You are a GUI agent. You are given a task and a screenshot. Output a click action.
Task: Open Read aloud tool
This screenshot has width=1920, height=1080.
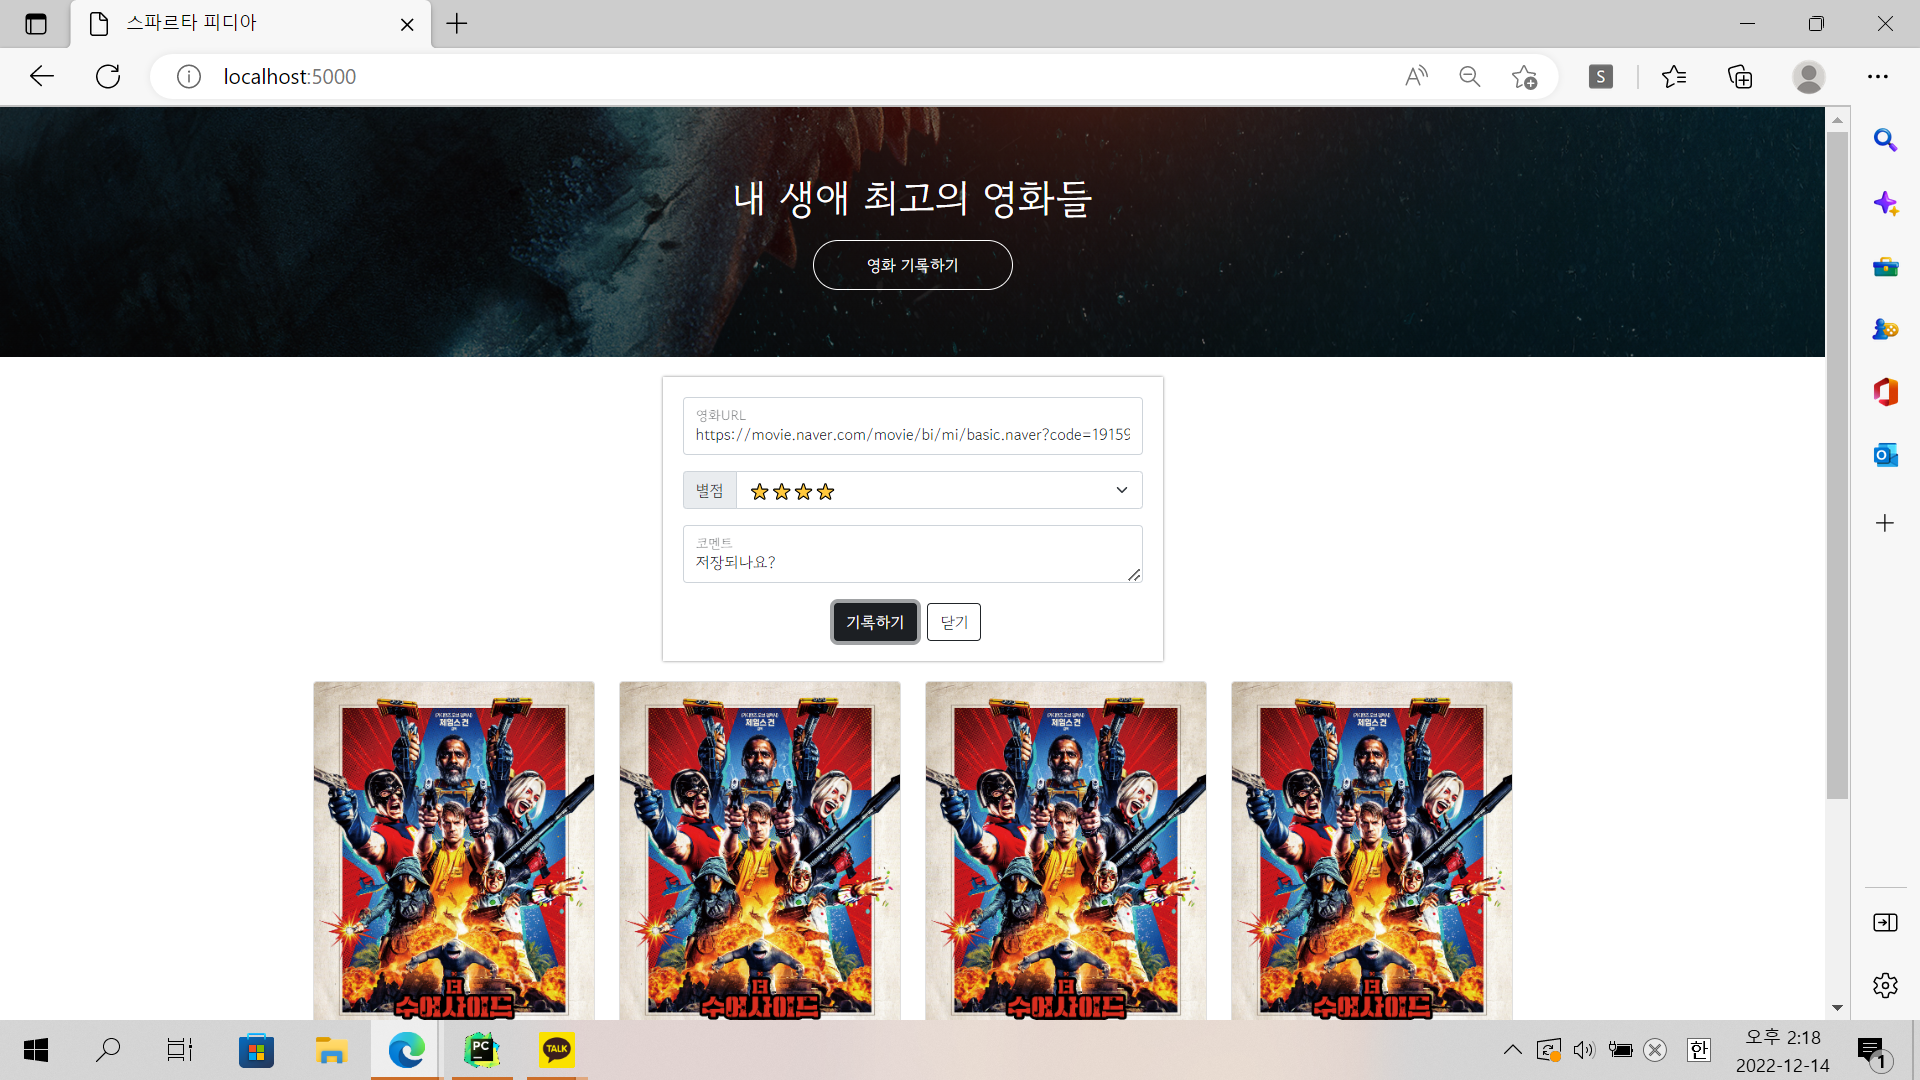(x=1416, y=76)
